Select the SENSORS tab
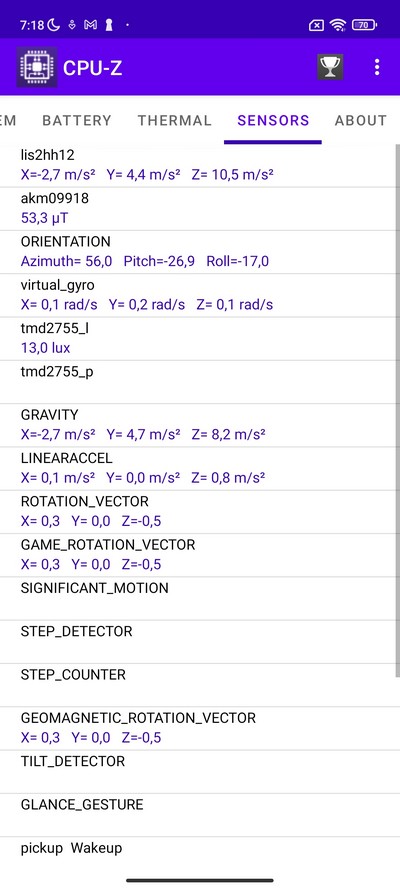This screenshot has height=889, width=400. click(273, 120)
